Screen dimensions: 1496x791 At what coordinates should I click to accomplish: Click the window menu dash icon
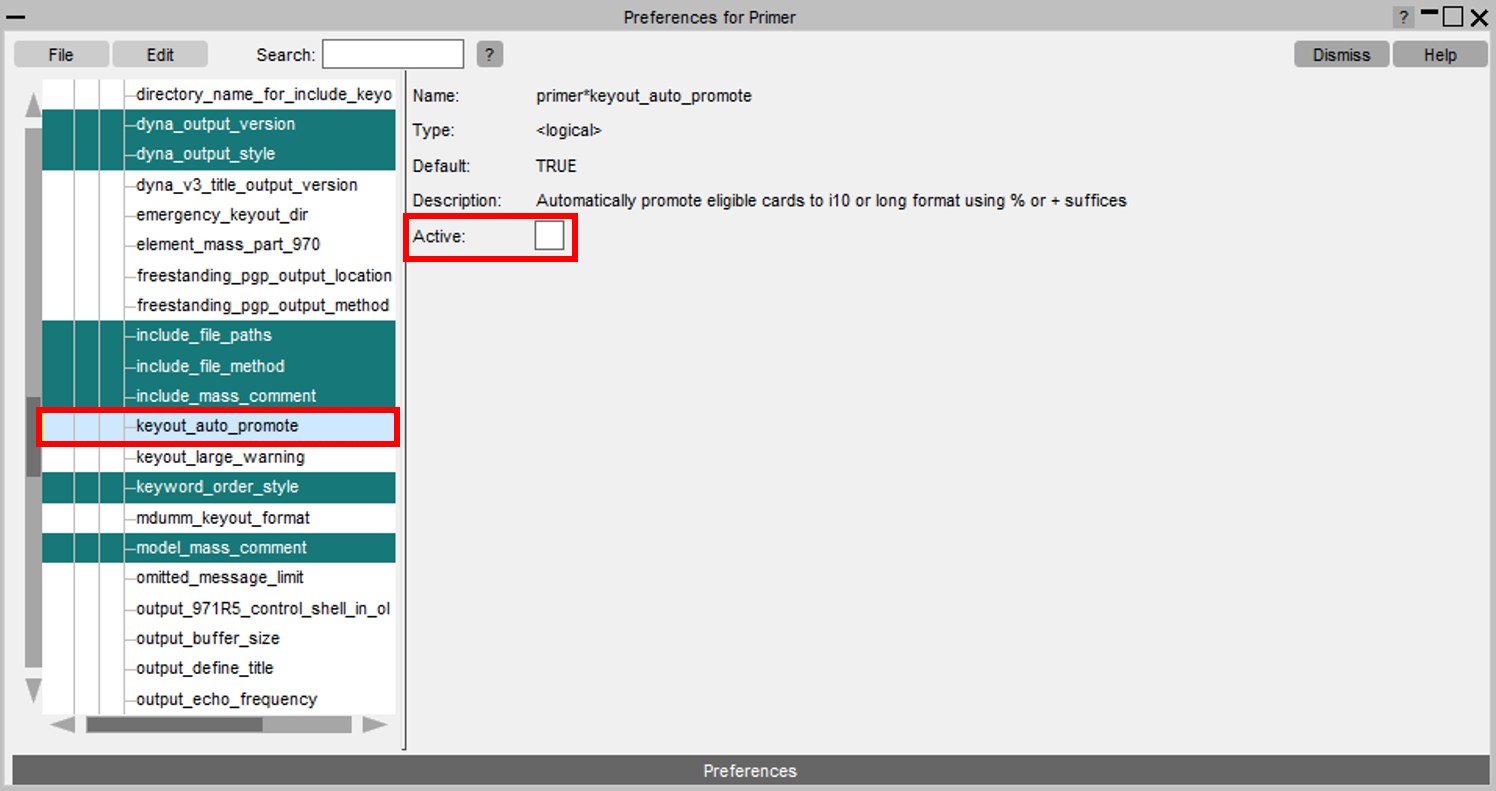pos(16,17)
